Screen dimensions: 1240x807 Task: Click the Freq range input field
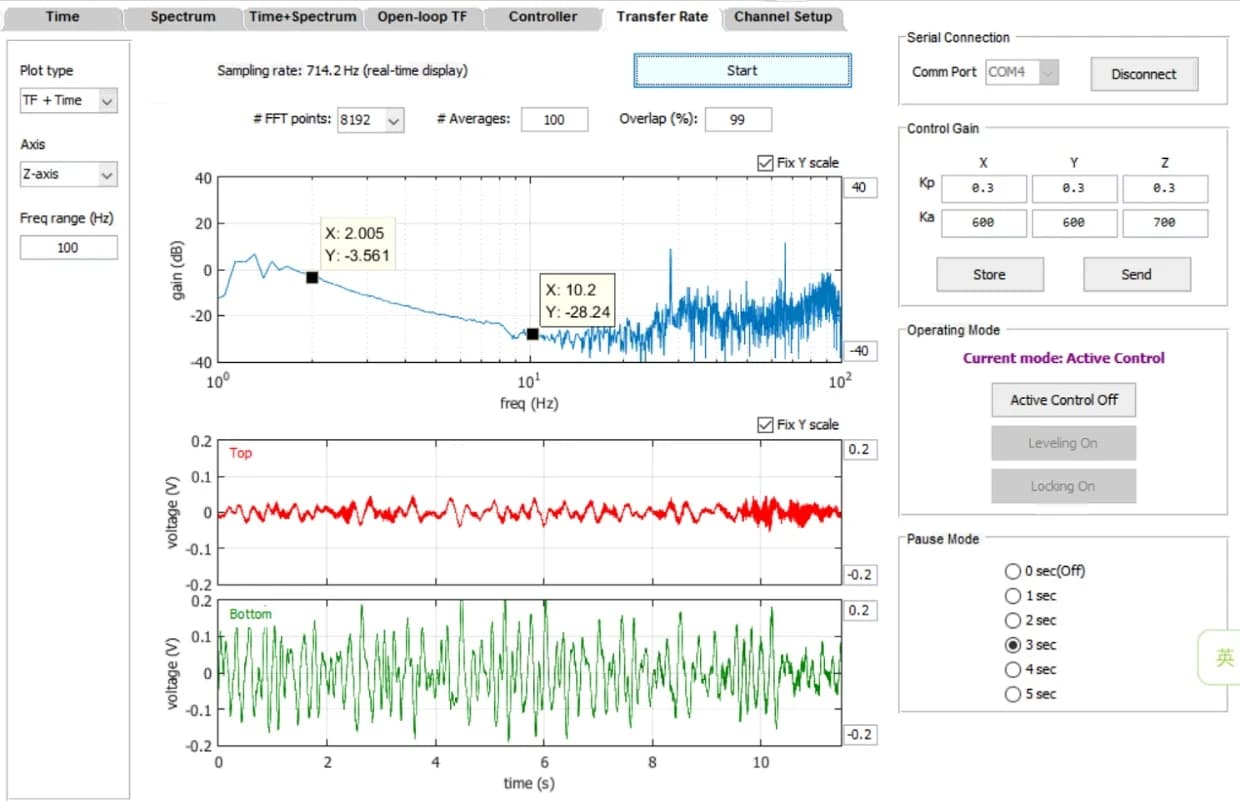68,248
